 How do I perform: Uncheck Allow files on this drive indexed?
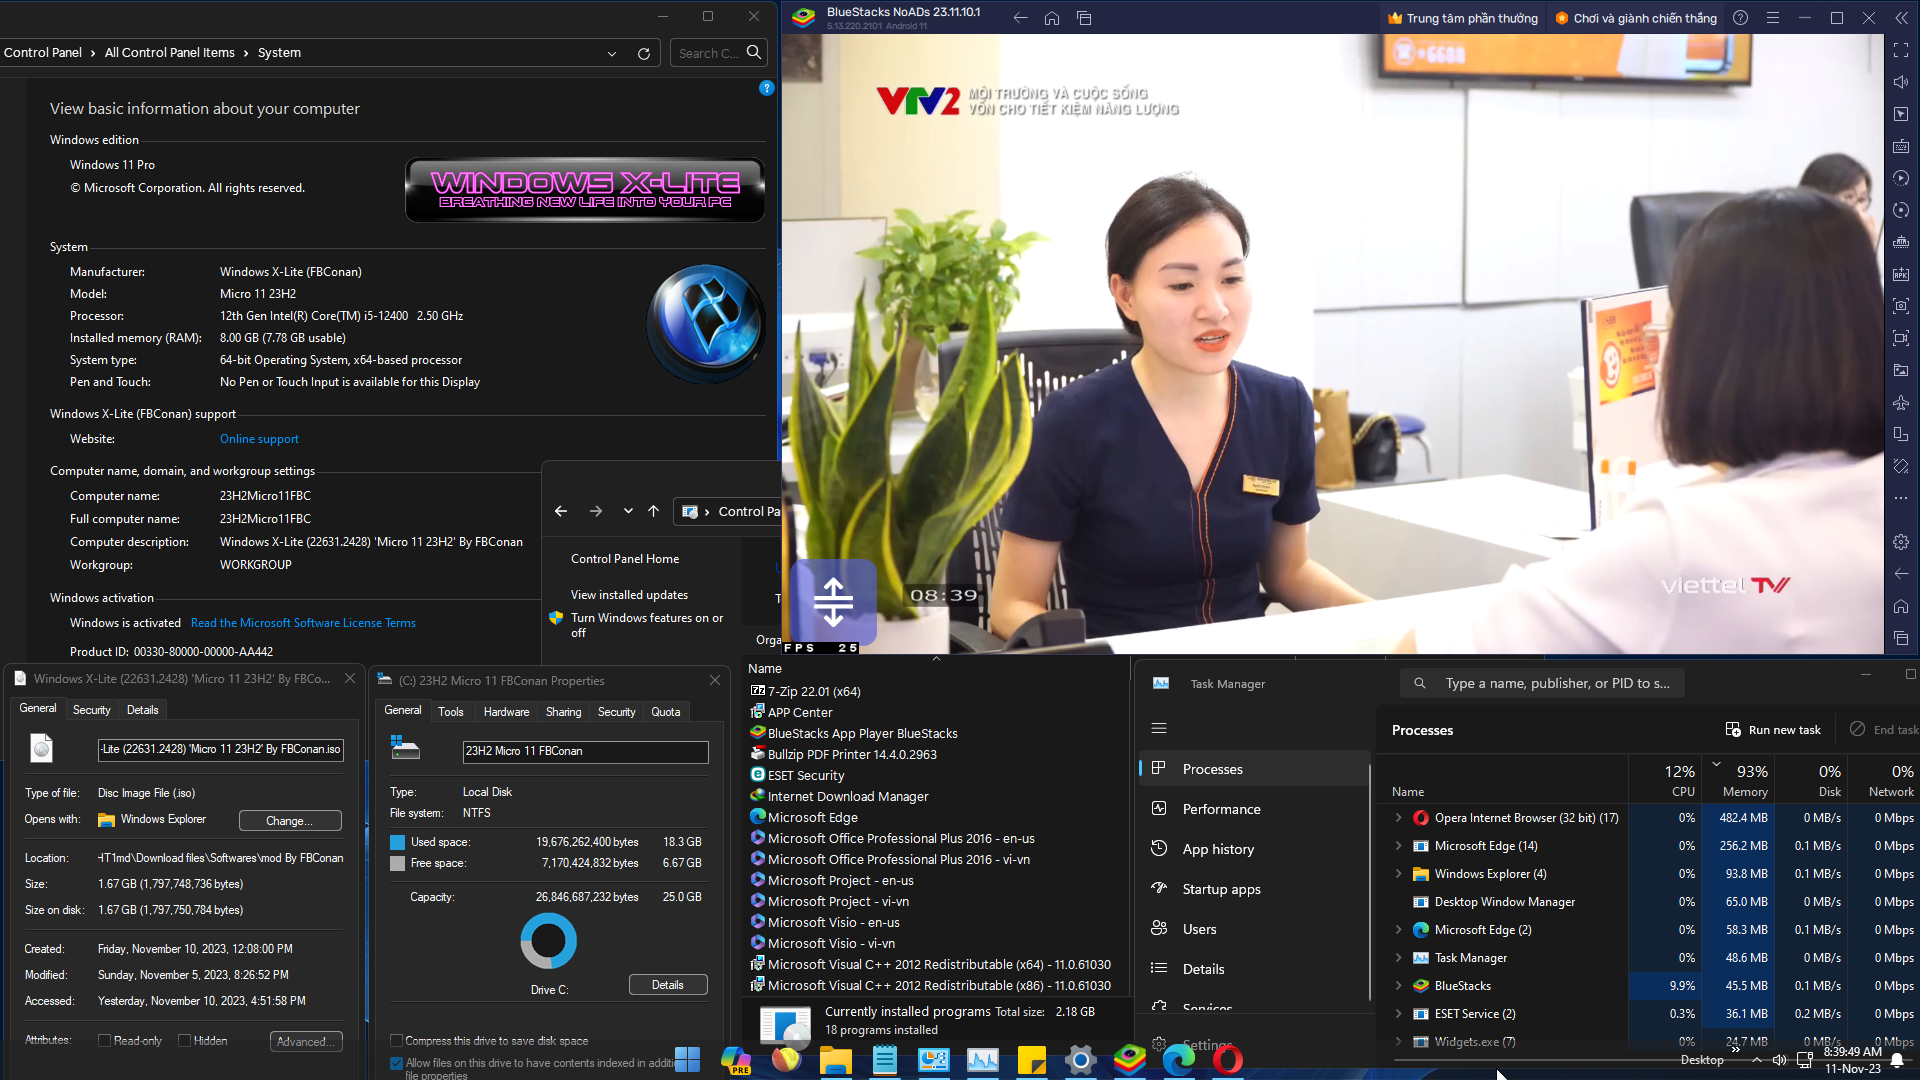396,1064
